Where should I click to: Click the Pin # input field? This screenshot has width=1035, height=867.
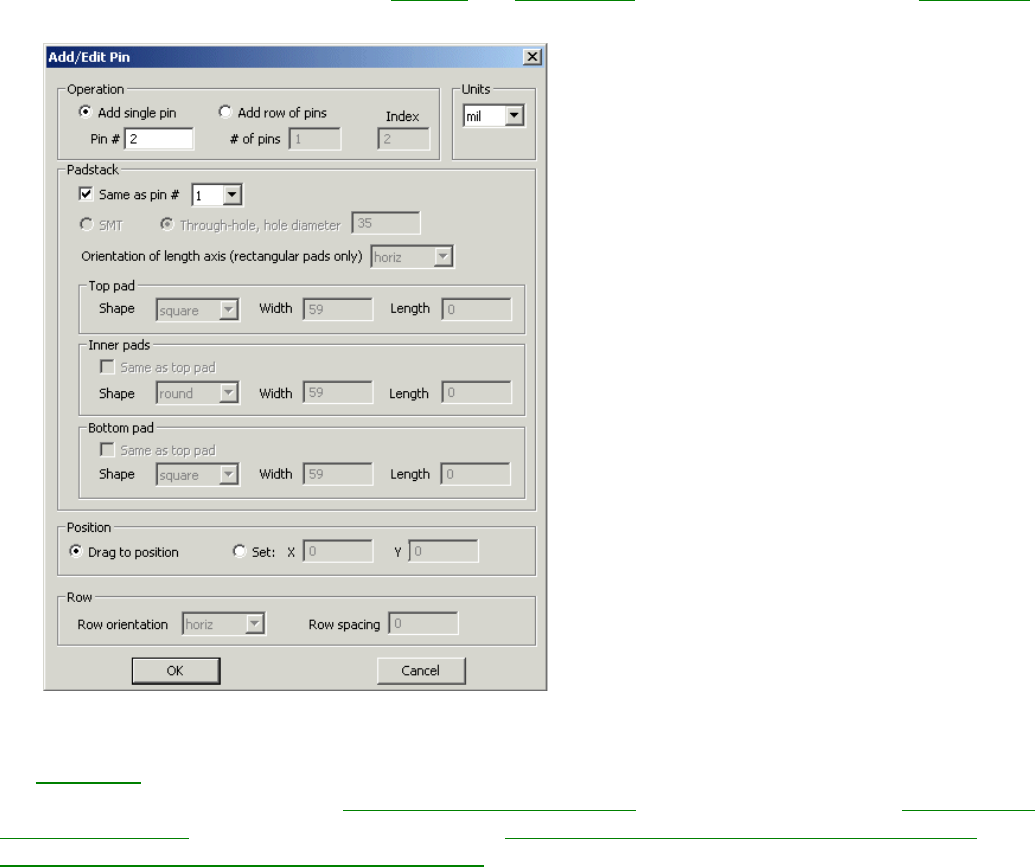(159, 139)
